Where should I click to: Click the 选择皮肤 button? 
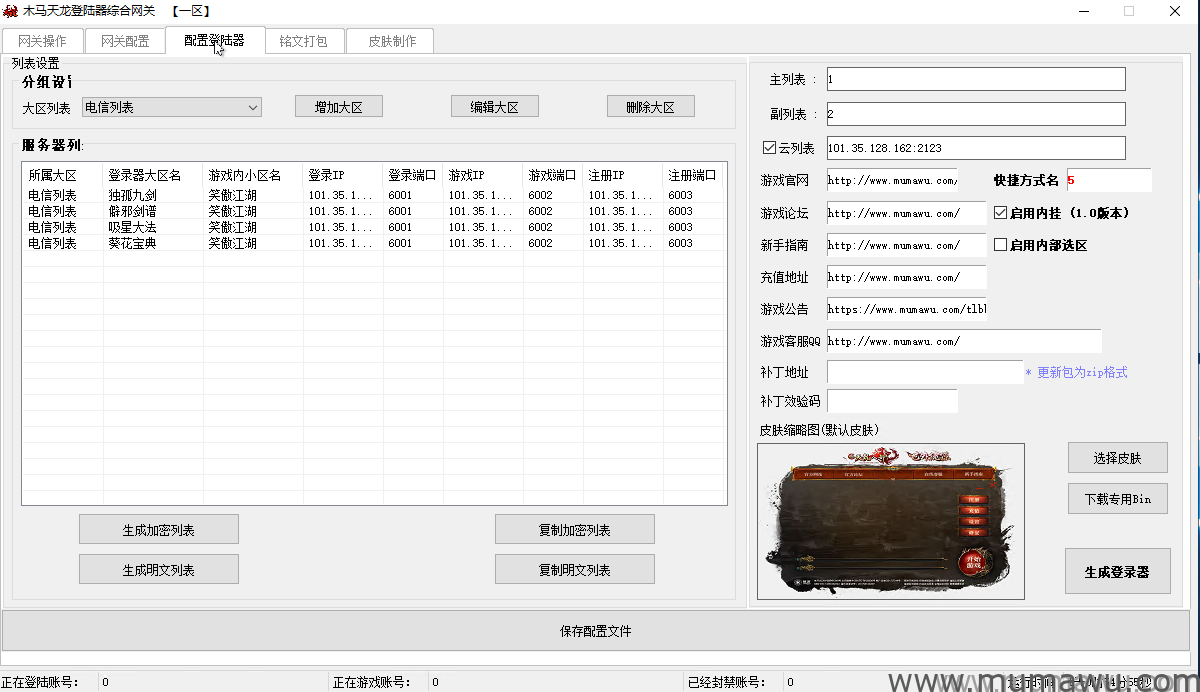1117,458
